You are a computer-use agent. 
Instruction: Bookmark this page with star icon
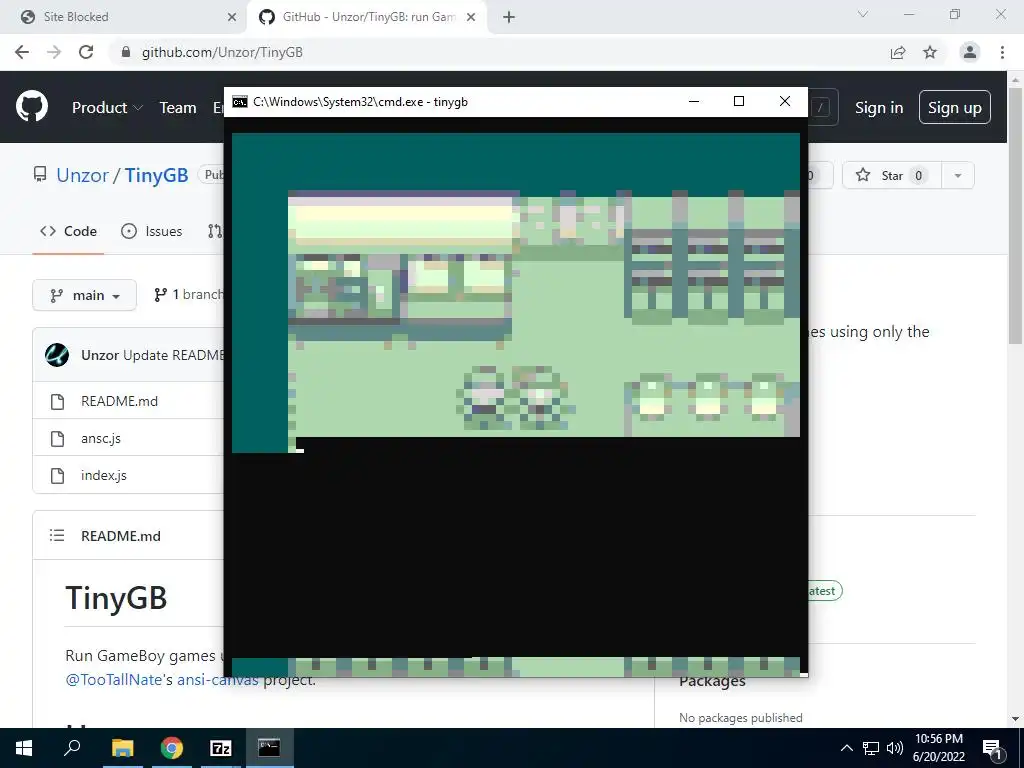click(930, 52)
